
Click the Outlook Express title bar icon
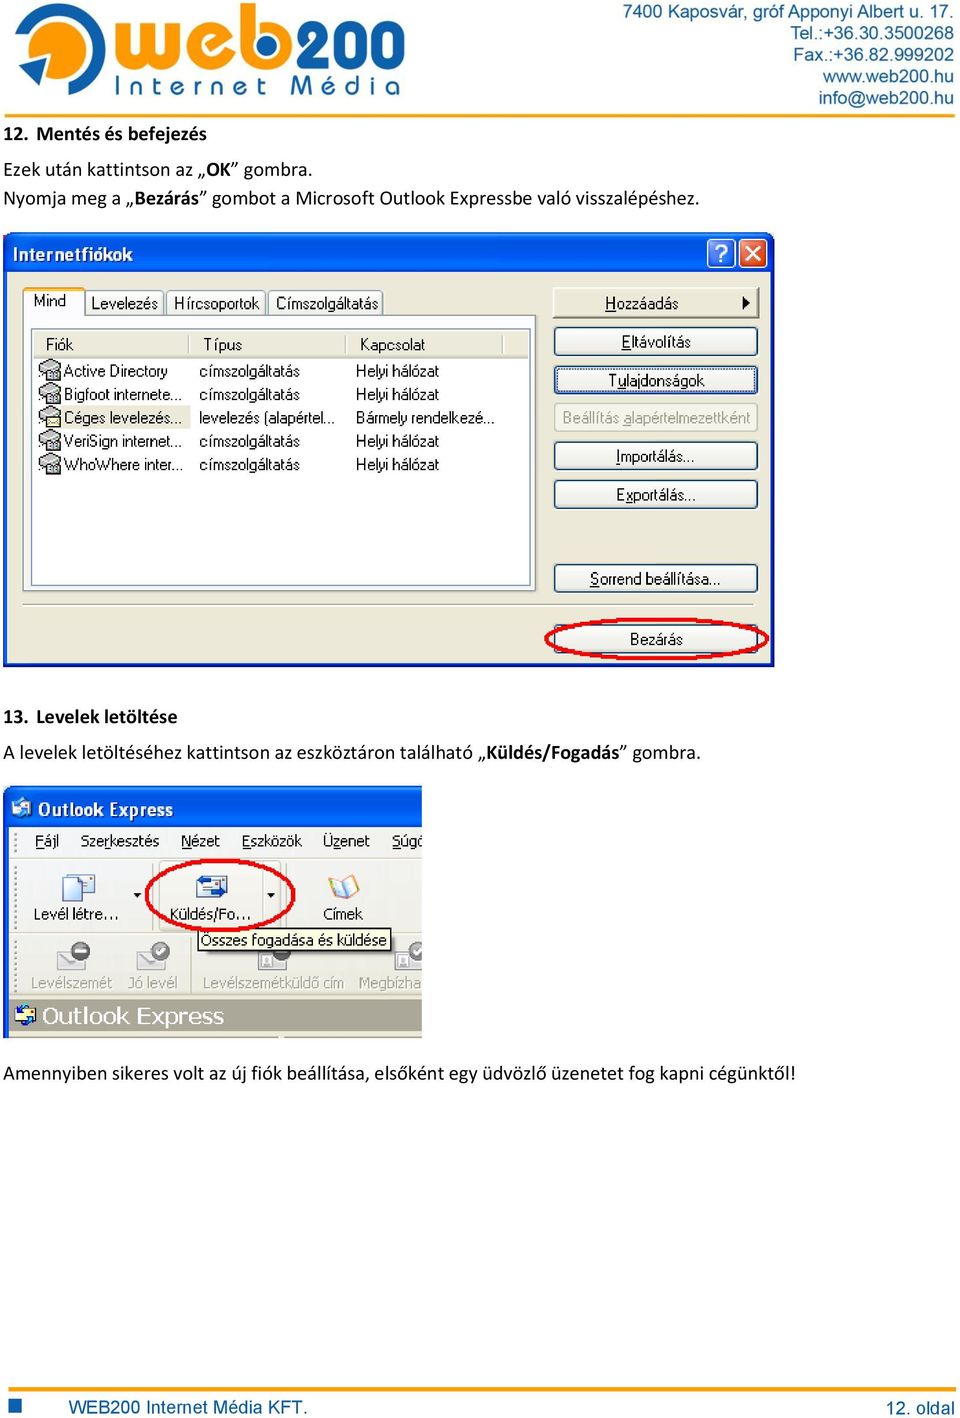pyautogui.click(x=21, y=808)
